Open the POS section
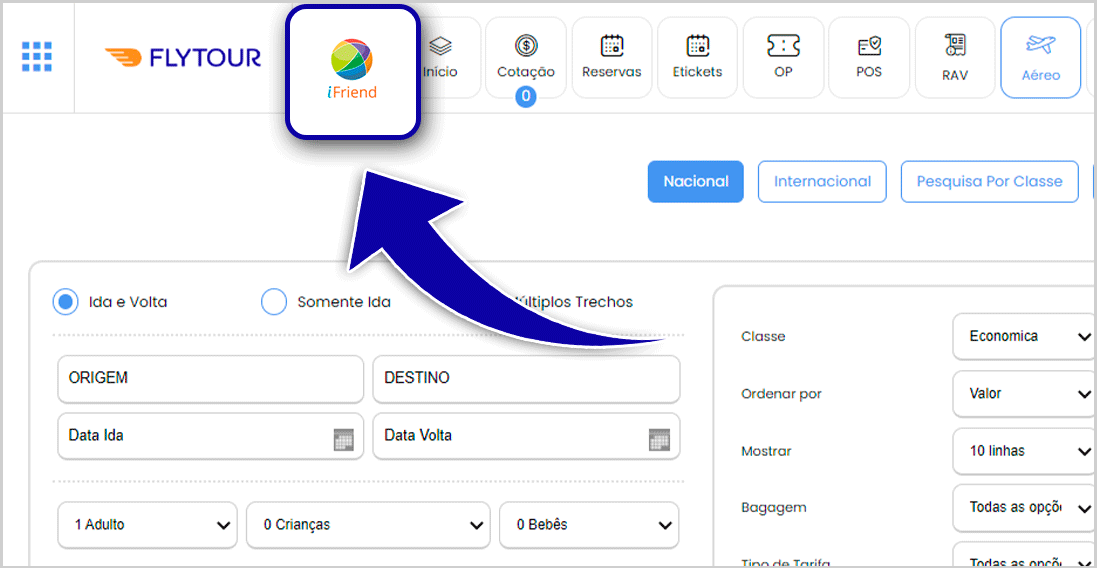The height and width of the screenshot is (568, 1097). coord(869,57)
